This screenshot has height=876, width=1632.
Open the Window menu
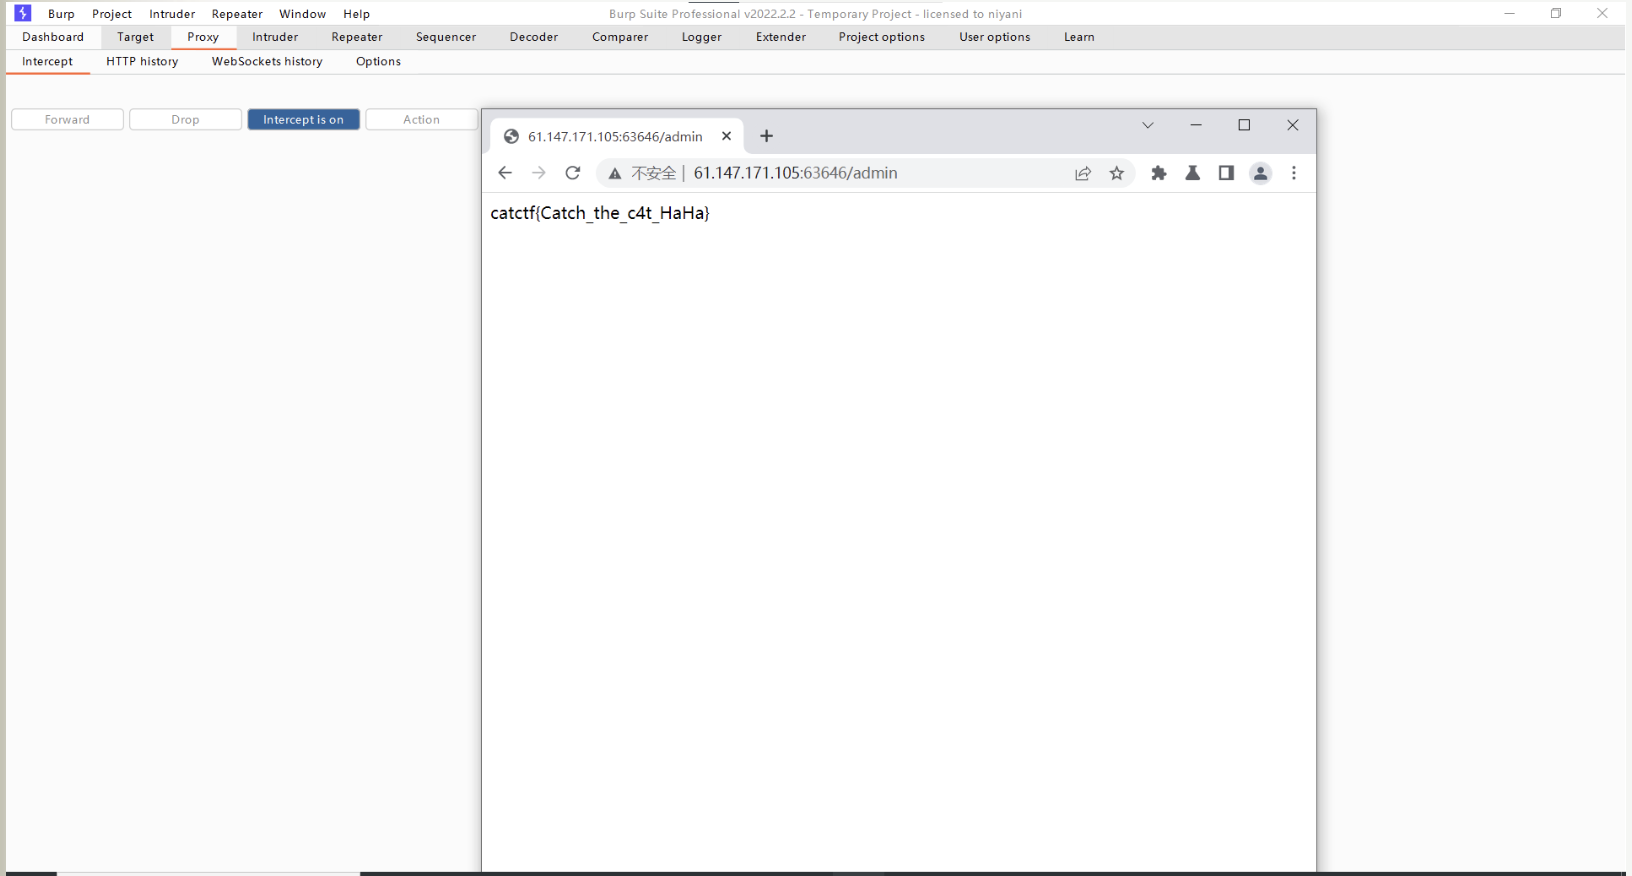coord(303,14)
